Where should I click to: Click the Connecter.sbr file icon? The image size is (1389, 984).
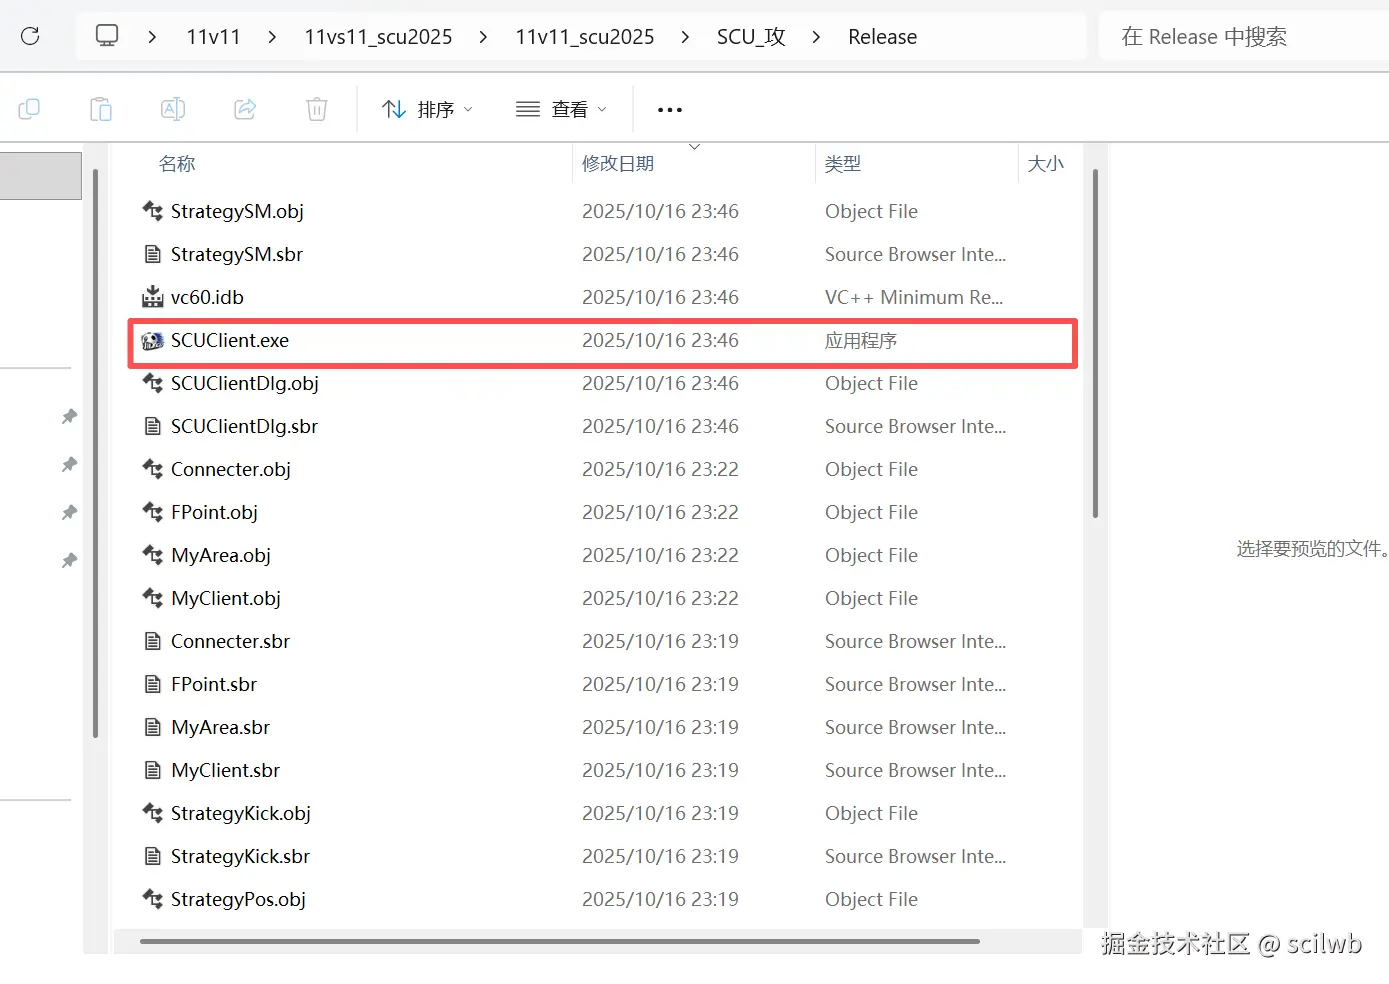[x=153, y=641]
